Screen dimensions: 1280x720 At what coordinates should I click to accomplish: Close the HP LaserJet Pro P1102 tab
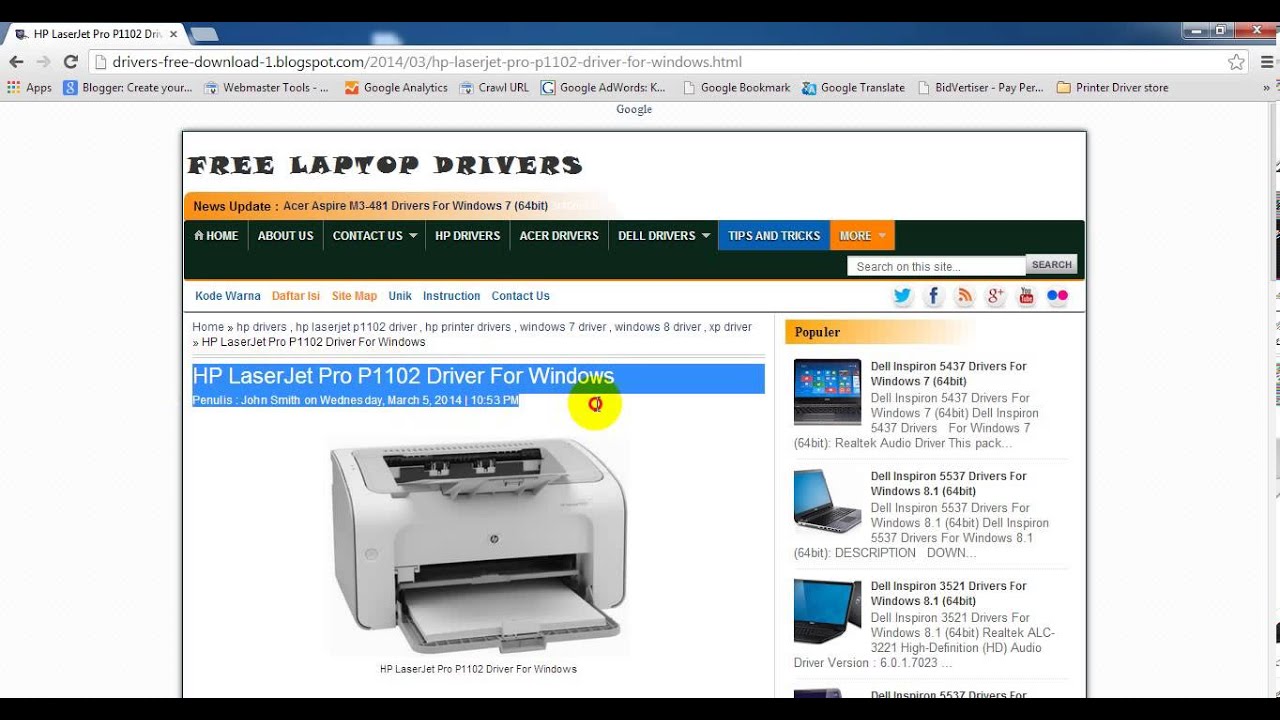(173, 34)
